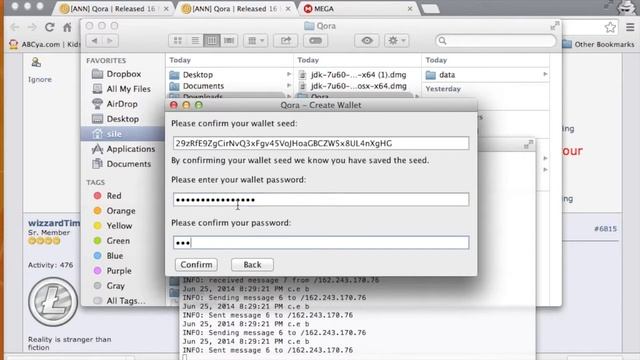Image resolution: width=640 pixels, height=360 pixels.
Task: Click the Litecoin avatar image
Action: coord(53,302)
